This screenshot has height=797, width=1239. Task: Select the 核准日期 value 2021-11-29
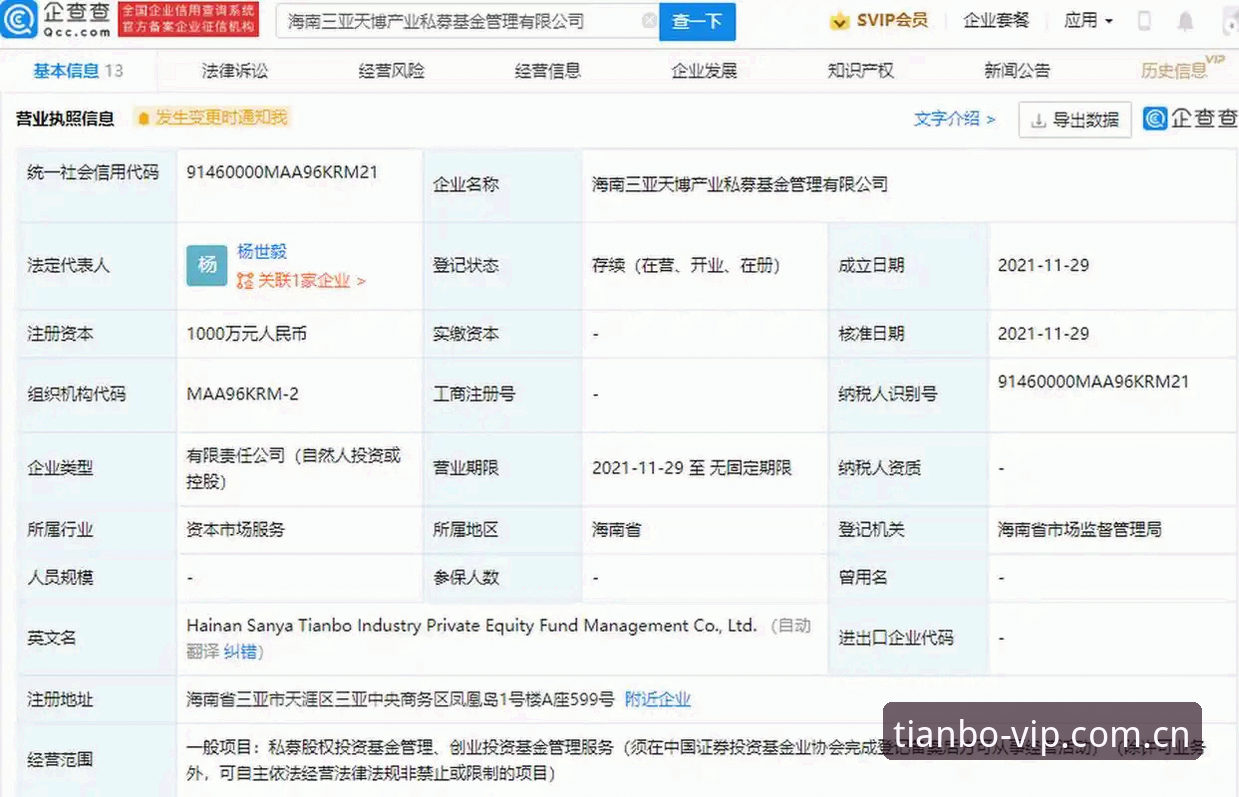click(1043, 334)
